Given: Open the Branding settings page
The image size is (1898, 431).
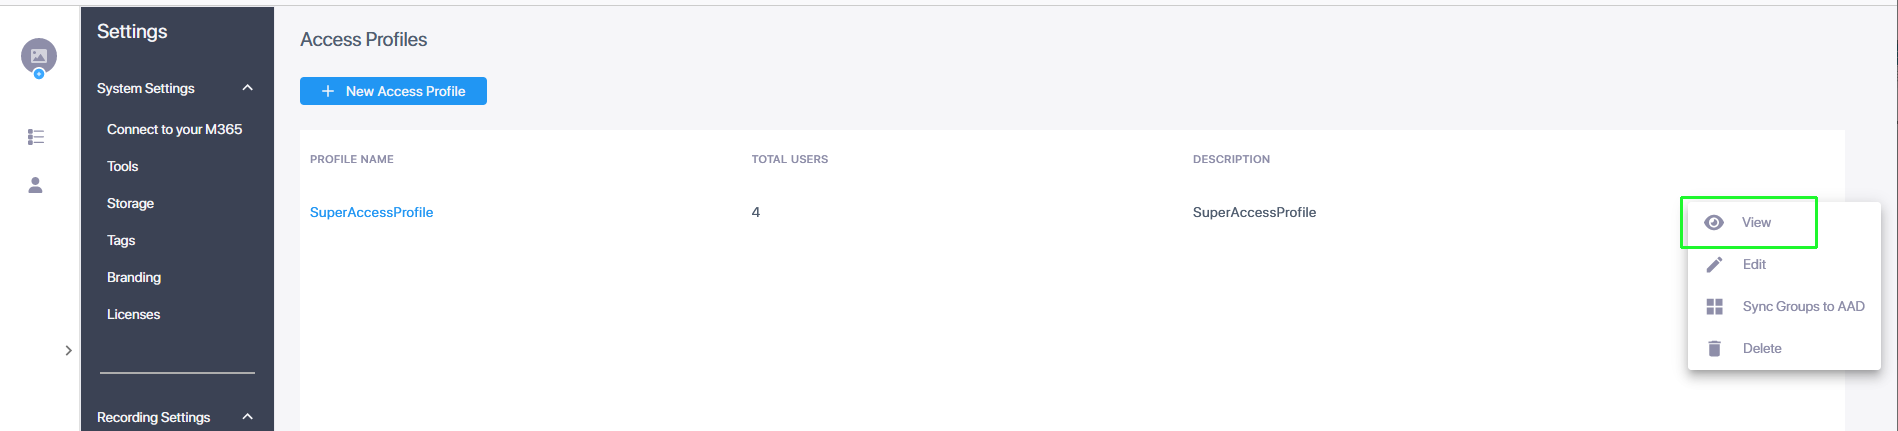Looking at the screenshot, I should point(134,277).
